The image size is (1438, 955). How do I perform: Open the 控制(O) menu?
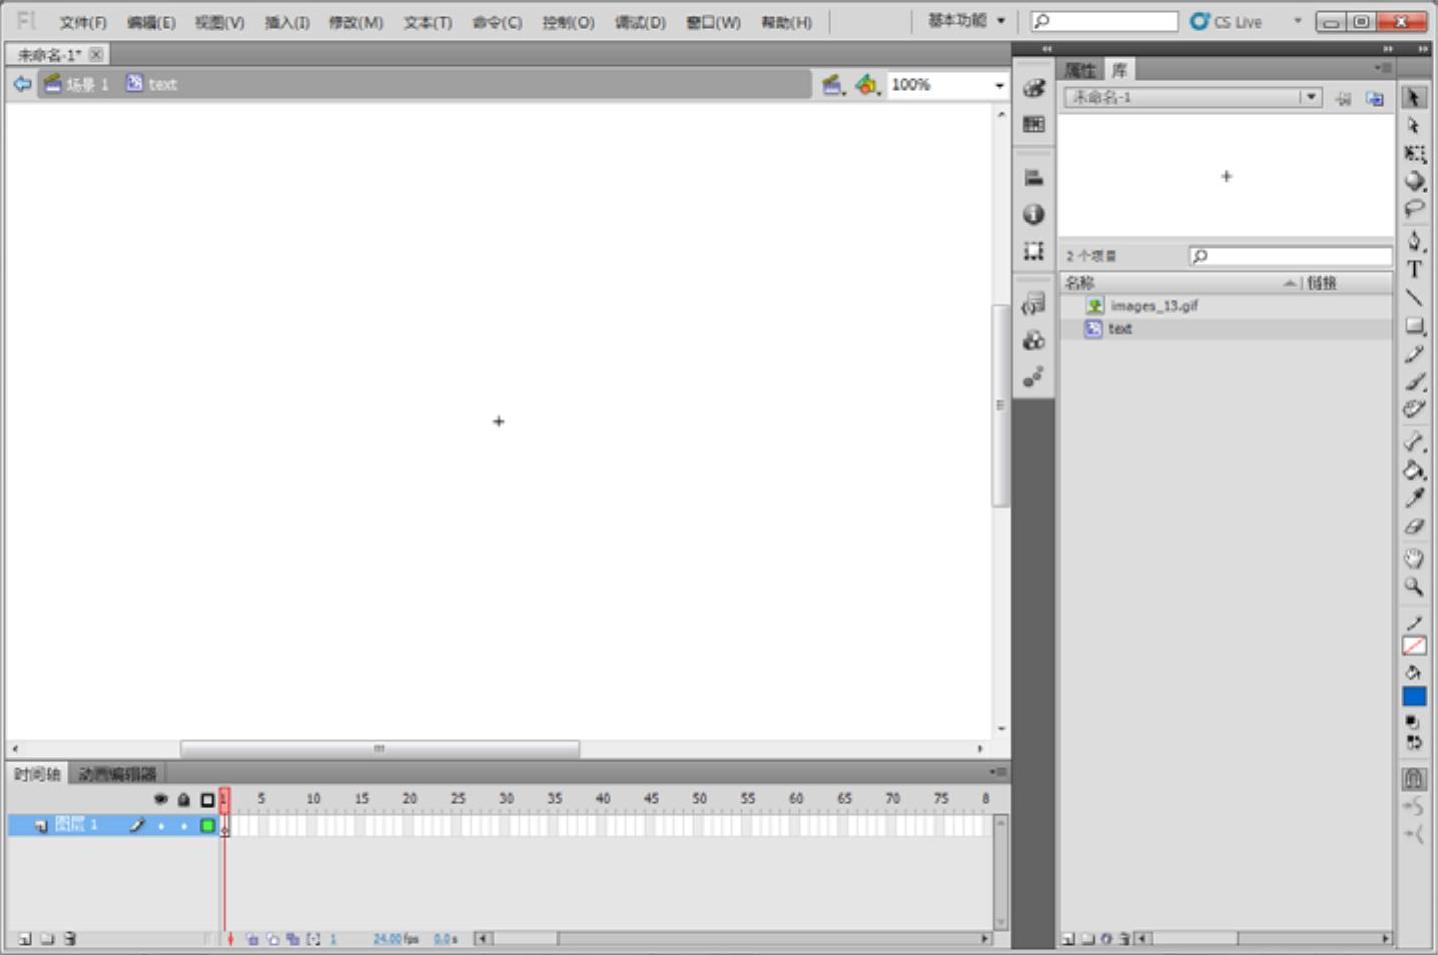(568, 22)
